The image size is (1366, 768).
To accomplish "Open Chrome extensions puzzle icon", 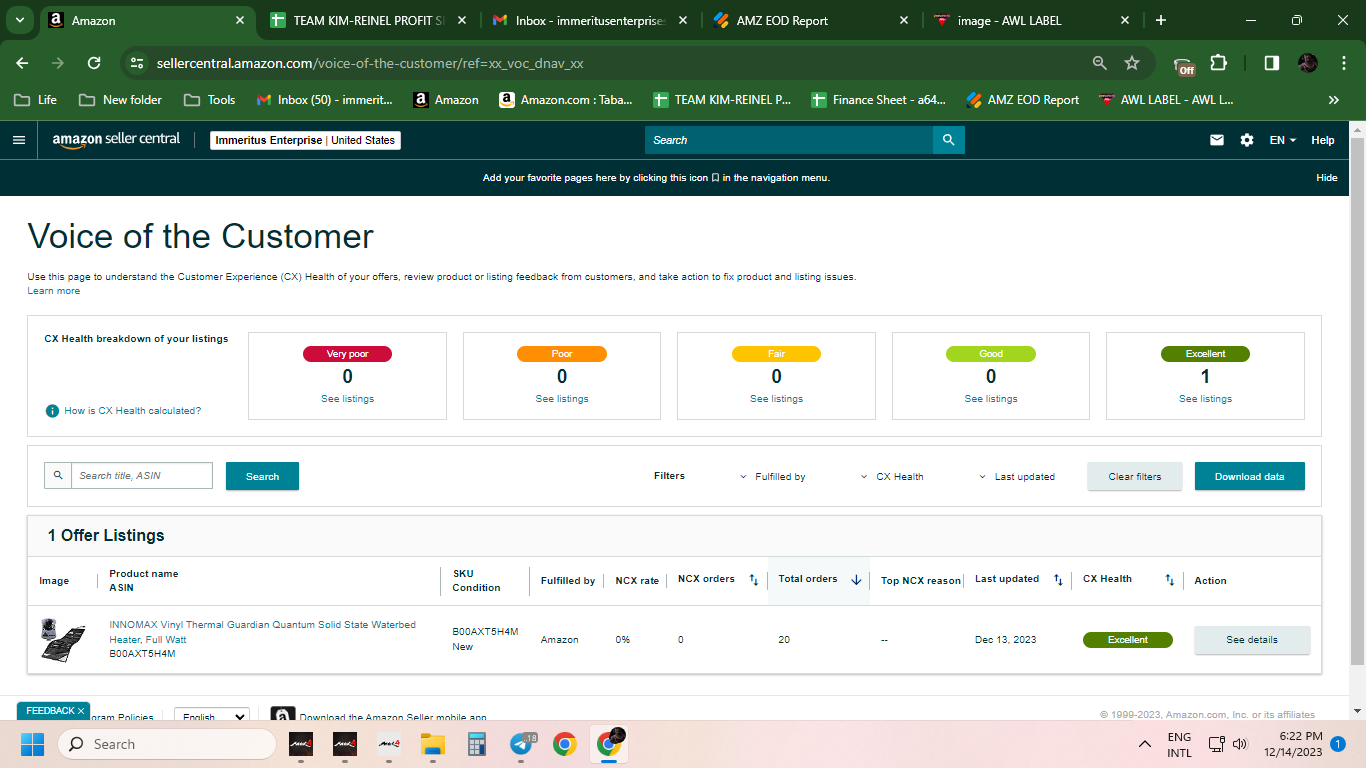I will (x=1218, y=63).
